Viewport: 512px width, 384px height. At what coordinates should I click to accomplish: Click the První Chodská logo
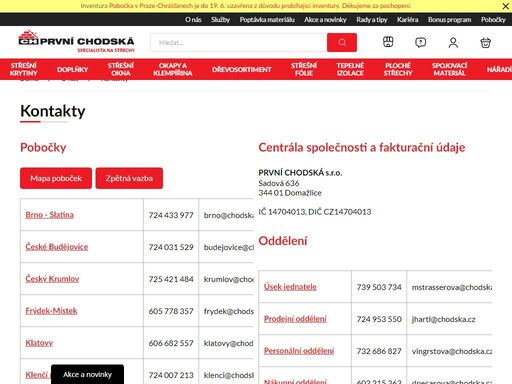(76, 41)
